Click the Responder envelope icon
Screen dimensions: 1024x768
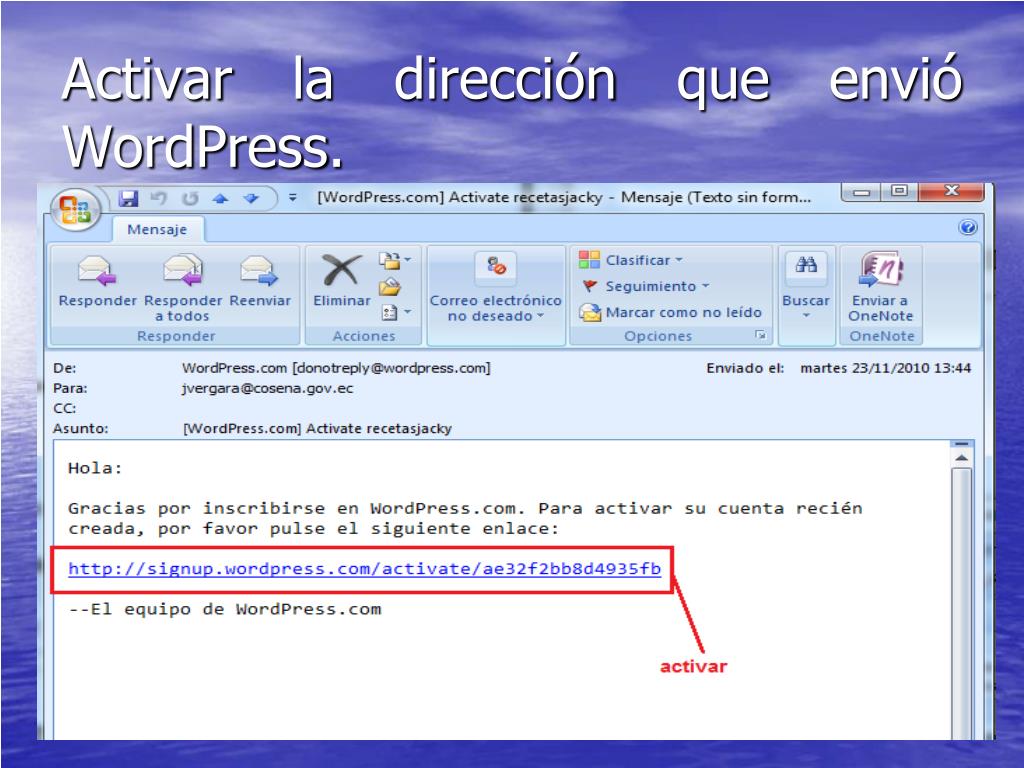click(97, 270)
